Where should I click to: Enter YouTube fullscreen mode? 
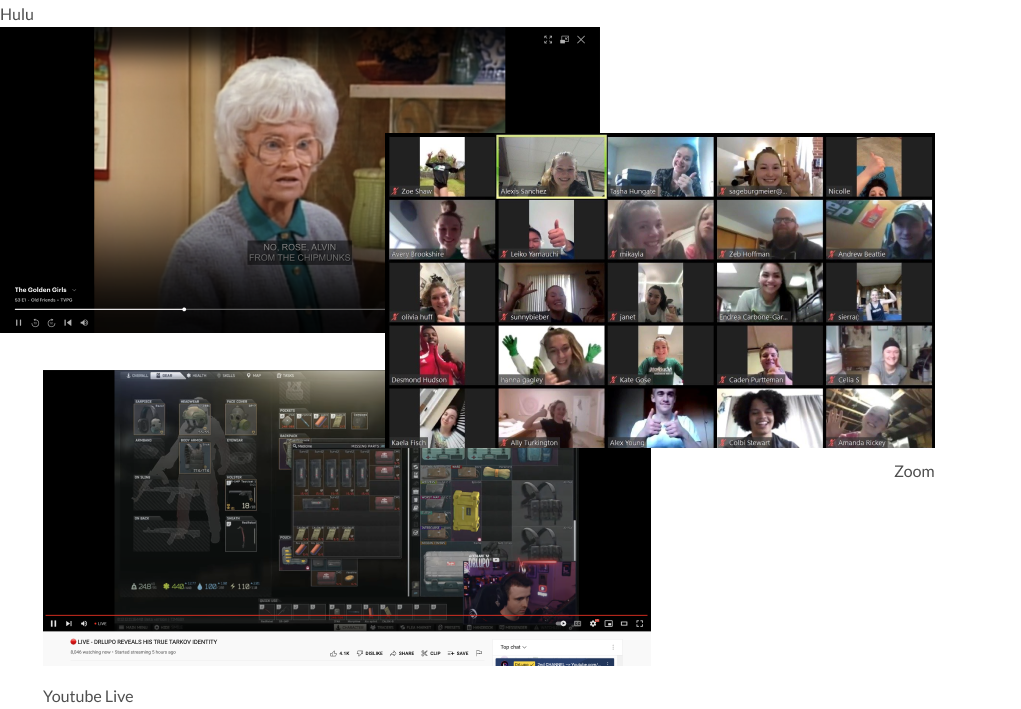coord(639,624)
